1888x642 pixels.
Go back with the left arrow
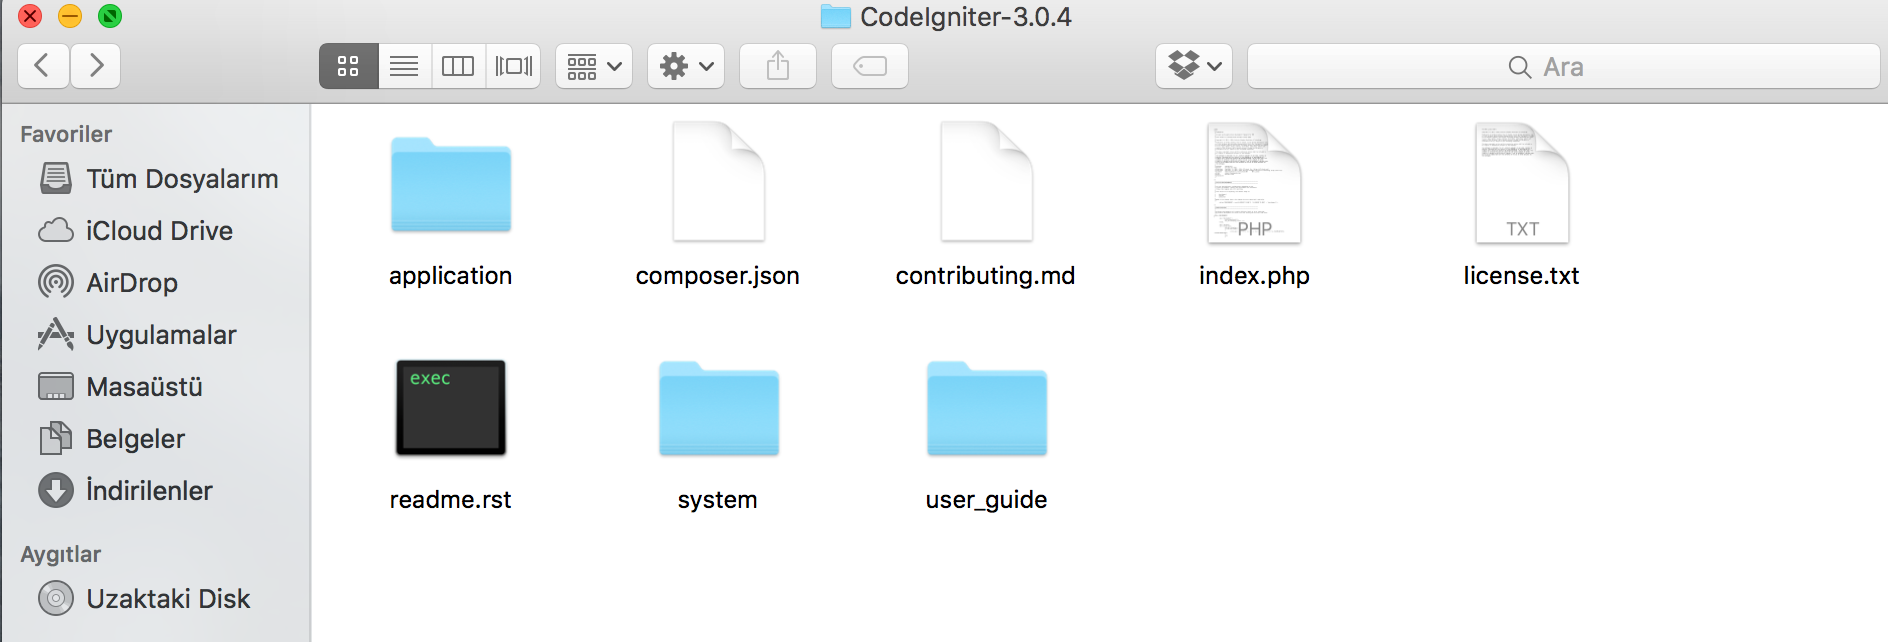pyautogui.click(x=43, y=66)
